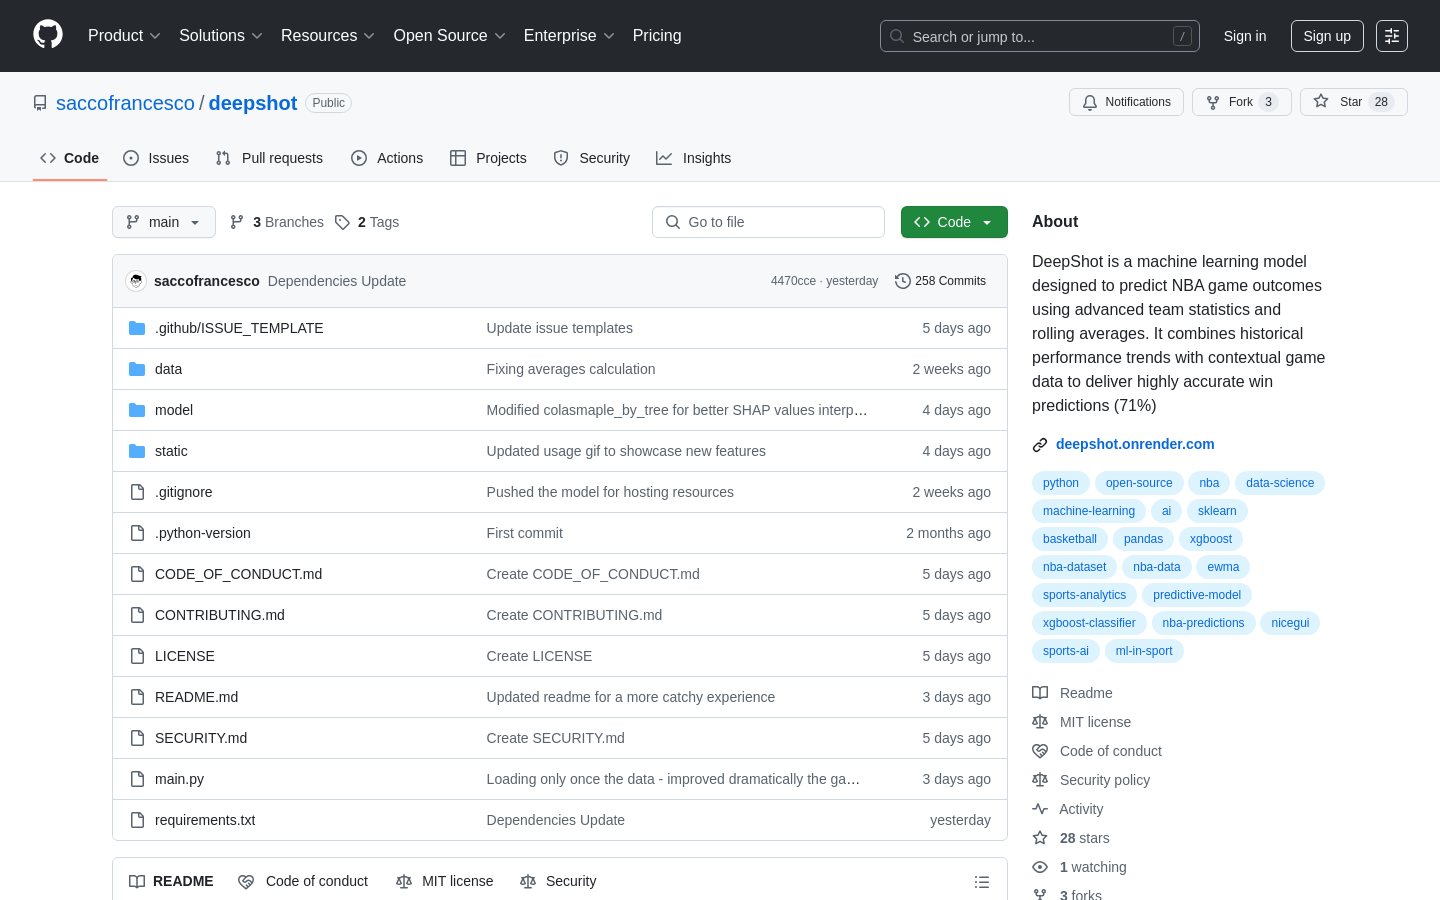The height and width of the screenshot is (900, 1440).
Task: Click the repository icon before saccofrancesco
Action: pos(40,103)
